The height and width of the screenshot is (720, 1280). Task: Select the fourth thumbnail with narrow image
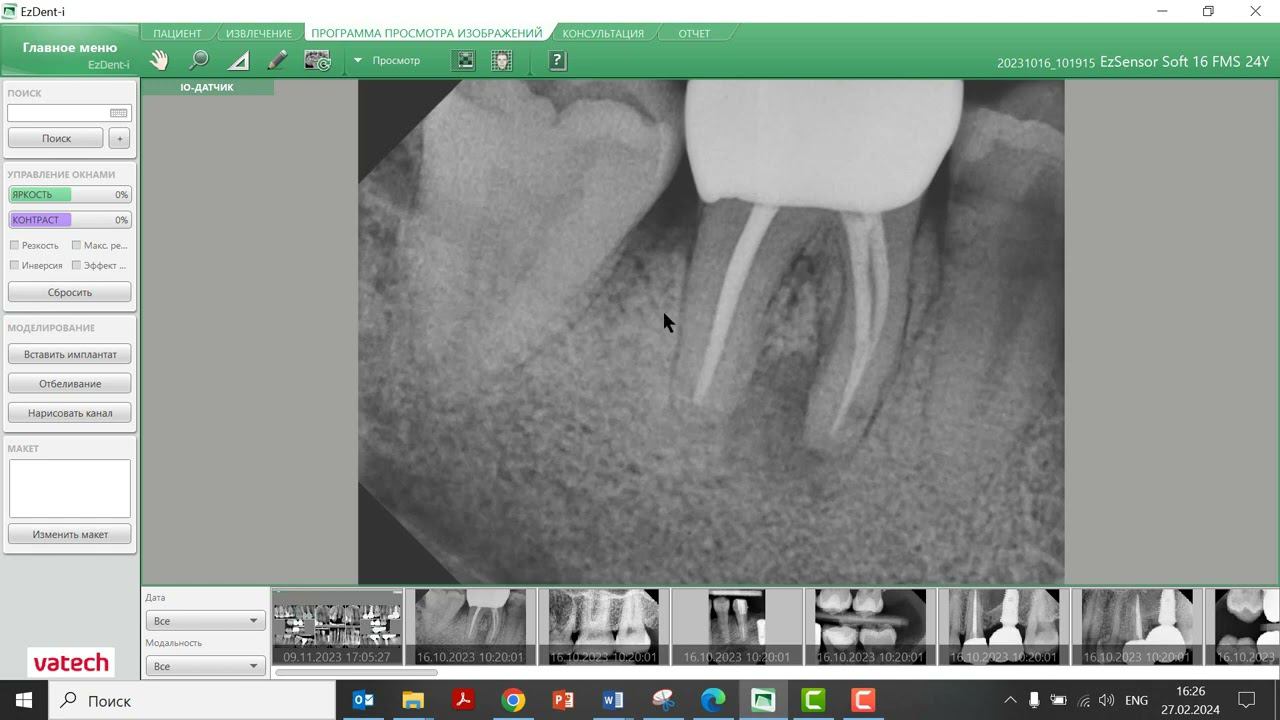(x=737, y=627)
